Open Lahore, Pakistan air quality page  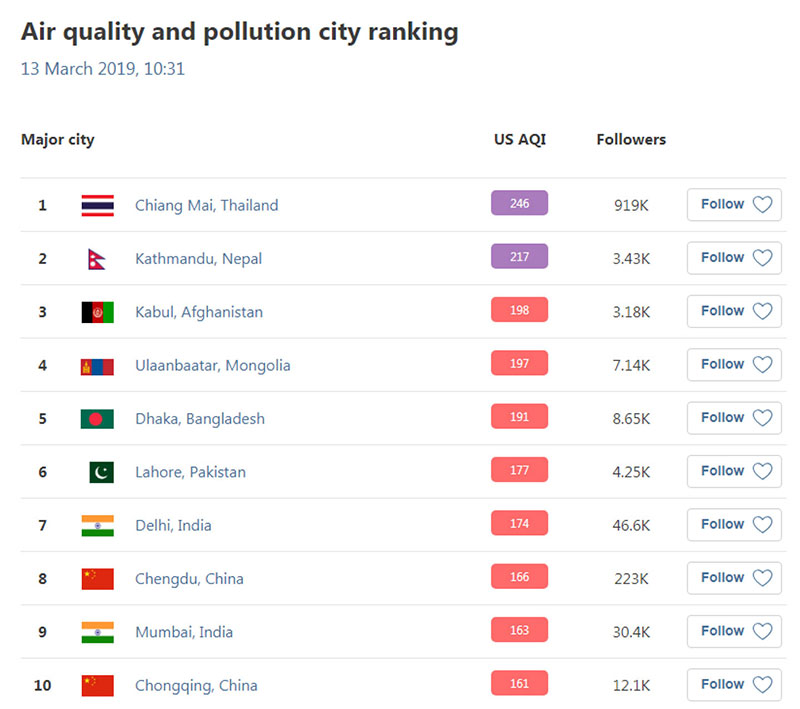pyautogui.click(x=190, y=472)
